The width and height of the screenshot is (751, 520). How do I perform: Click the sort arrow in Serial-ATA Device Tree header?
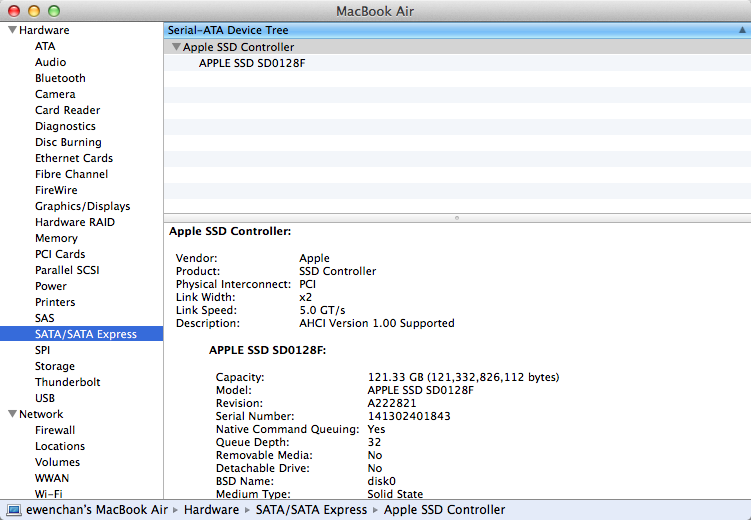tap(742, 30)
